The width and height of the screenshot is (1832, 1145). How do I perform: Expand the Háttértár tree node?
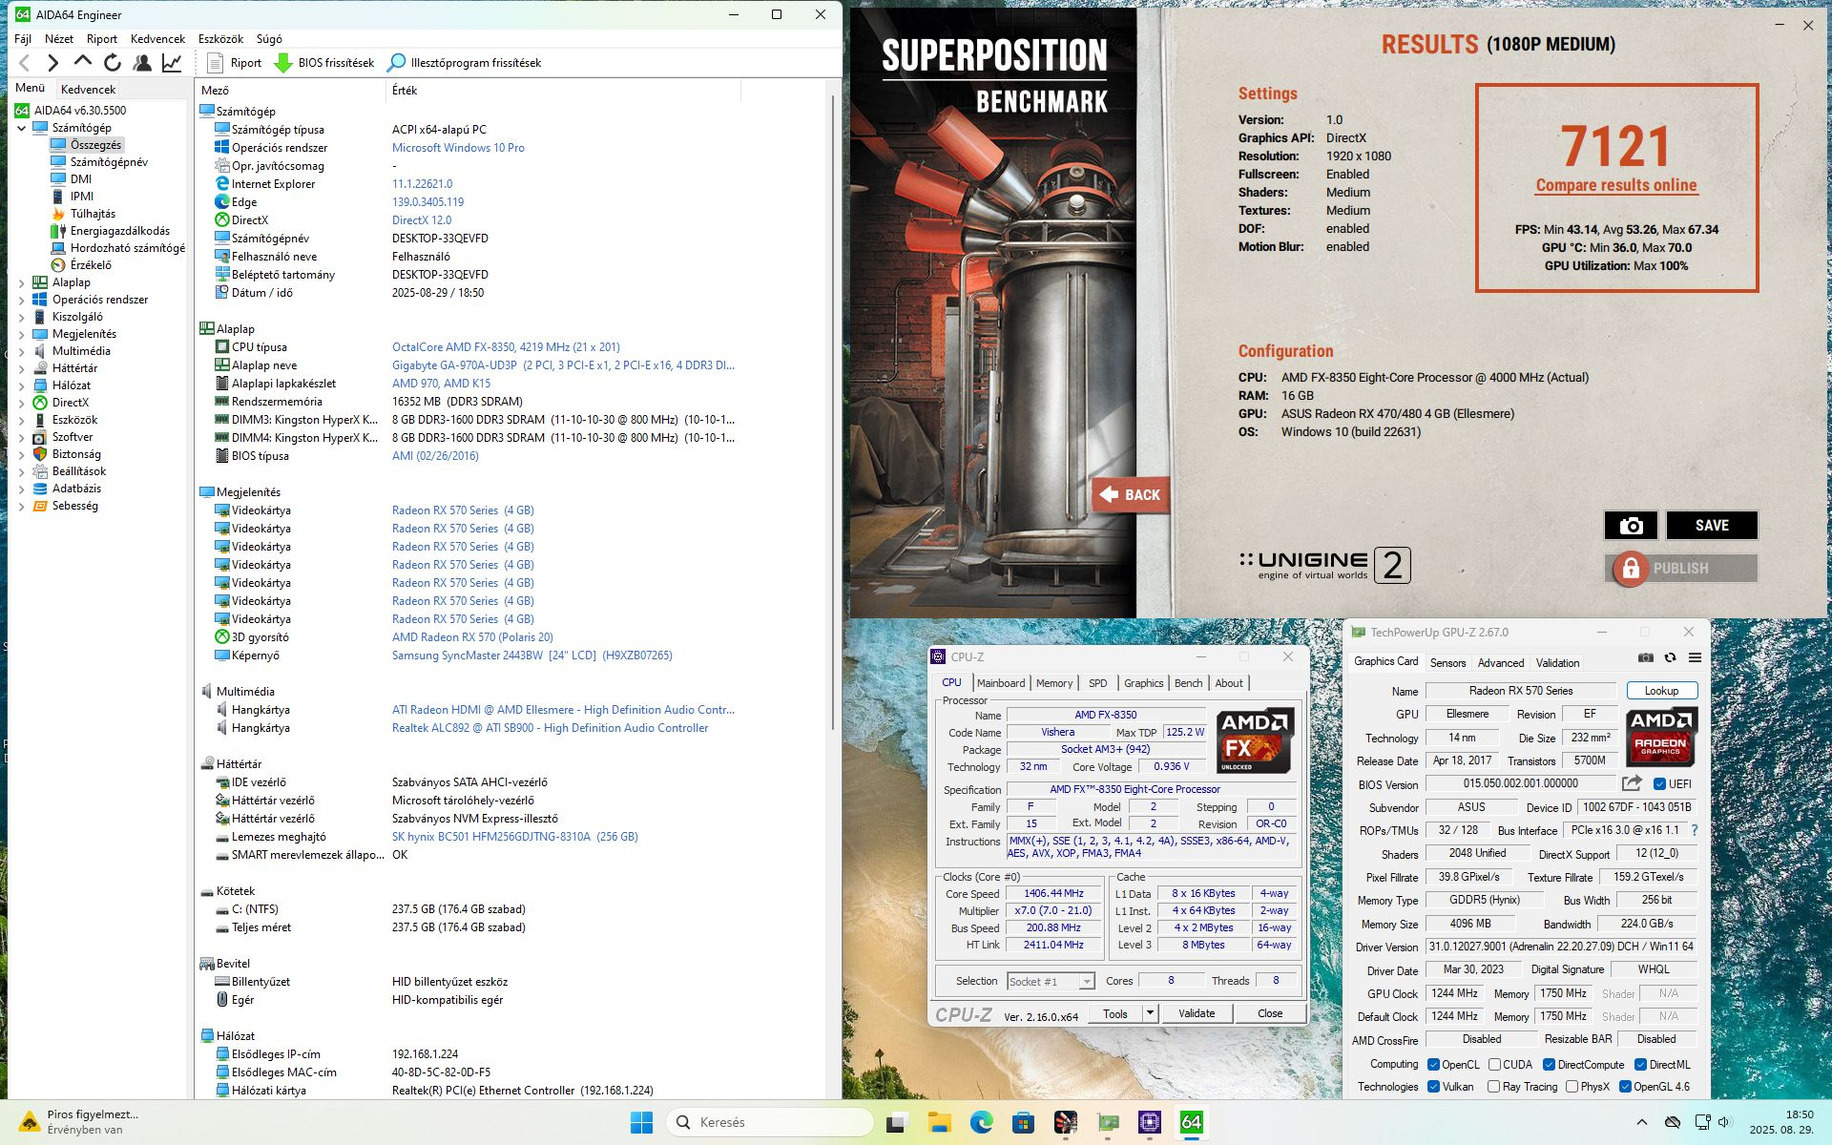point(22,369)
